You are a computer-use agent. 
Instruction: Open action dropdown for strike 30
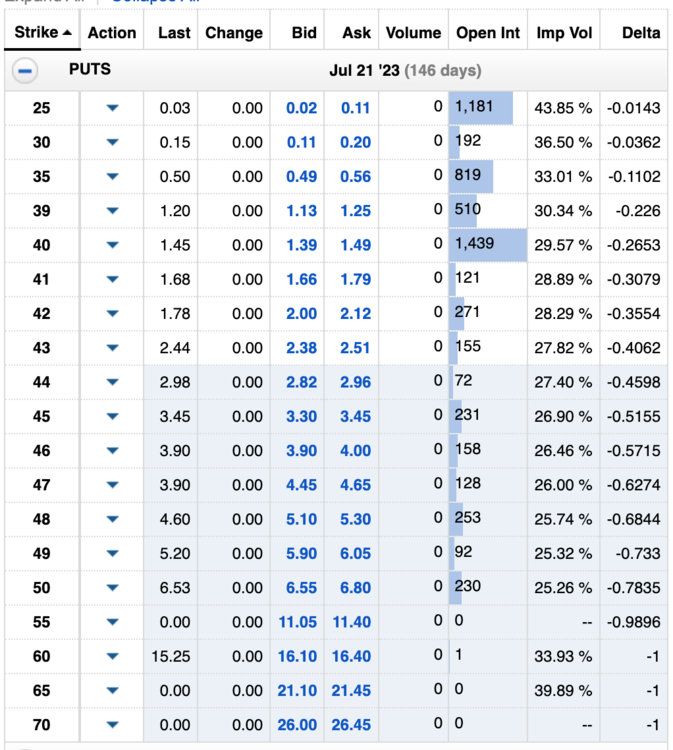click(x=112, y=142)
